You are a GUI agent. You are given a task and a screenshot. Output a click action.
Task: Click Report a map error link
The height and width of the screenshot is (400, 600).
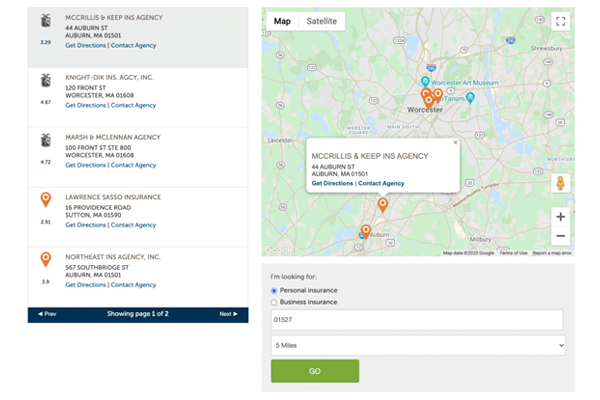(552, 253)
